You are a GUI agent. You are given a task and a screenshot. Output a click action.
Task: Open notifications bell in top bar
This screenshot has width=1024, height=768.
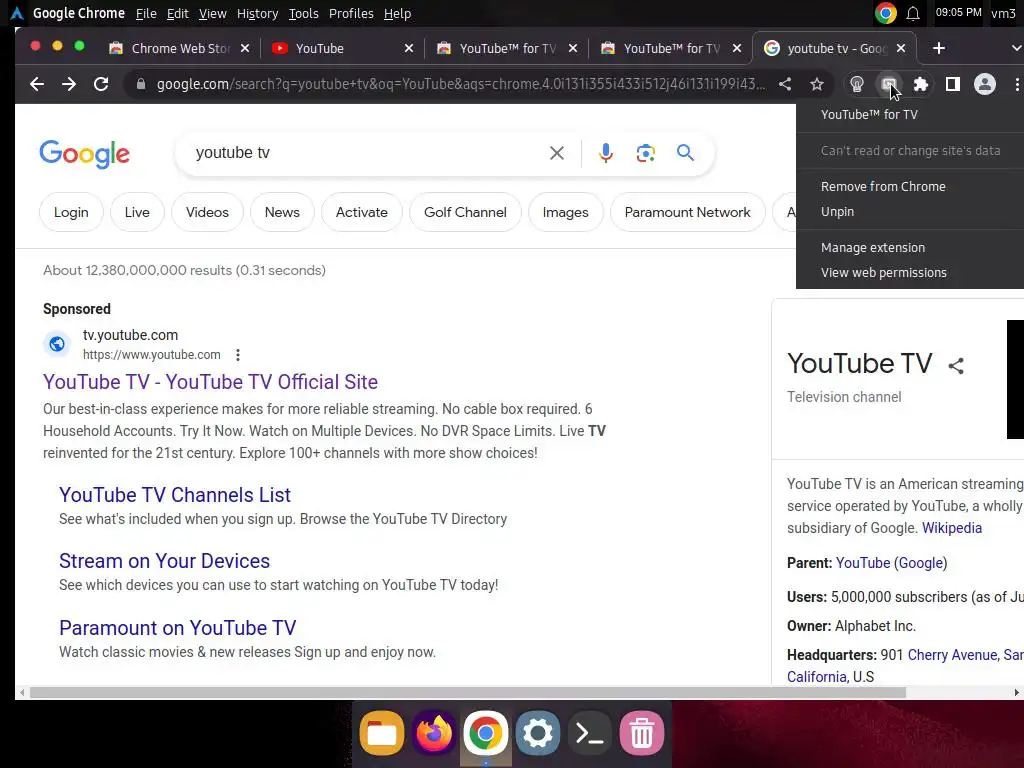tap(913, 13)
